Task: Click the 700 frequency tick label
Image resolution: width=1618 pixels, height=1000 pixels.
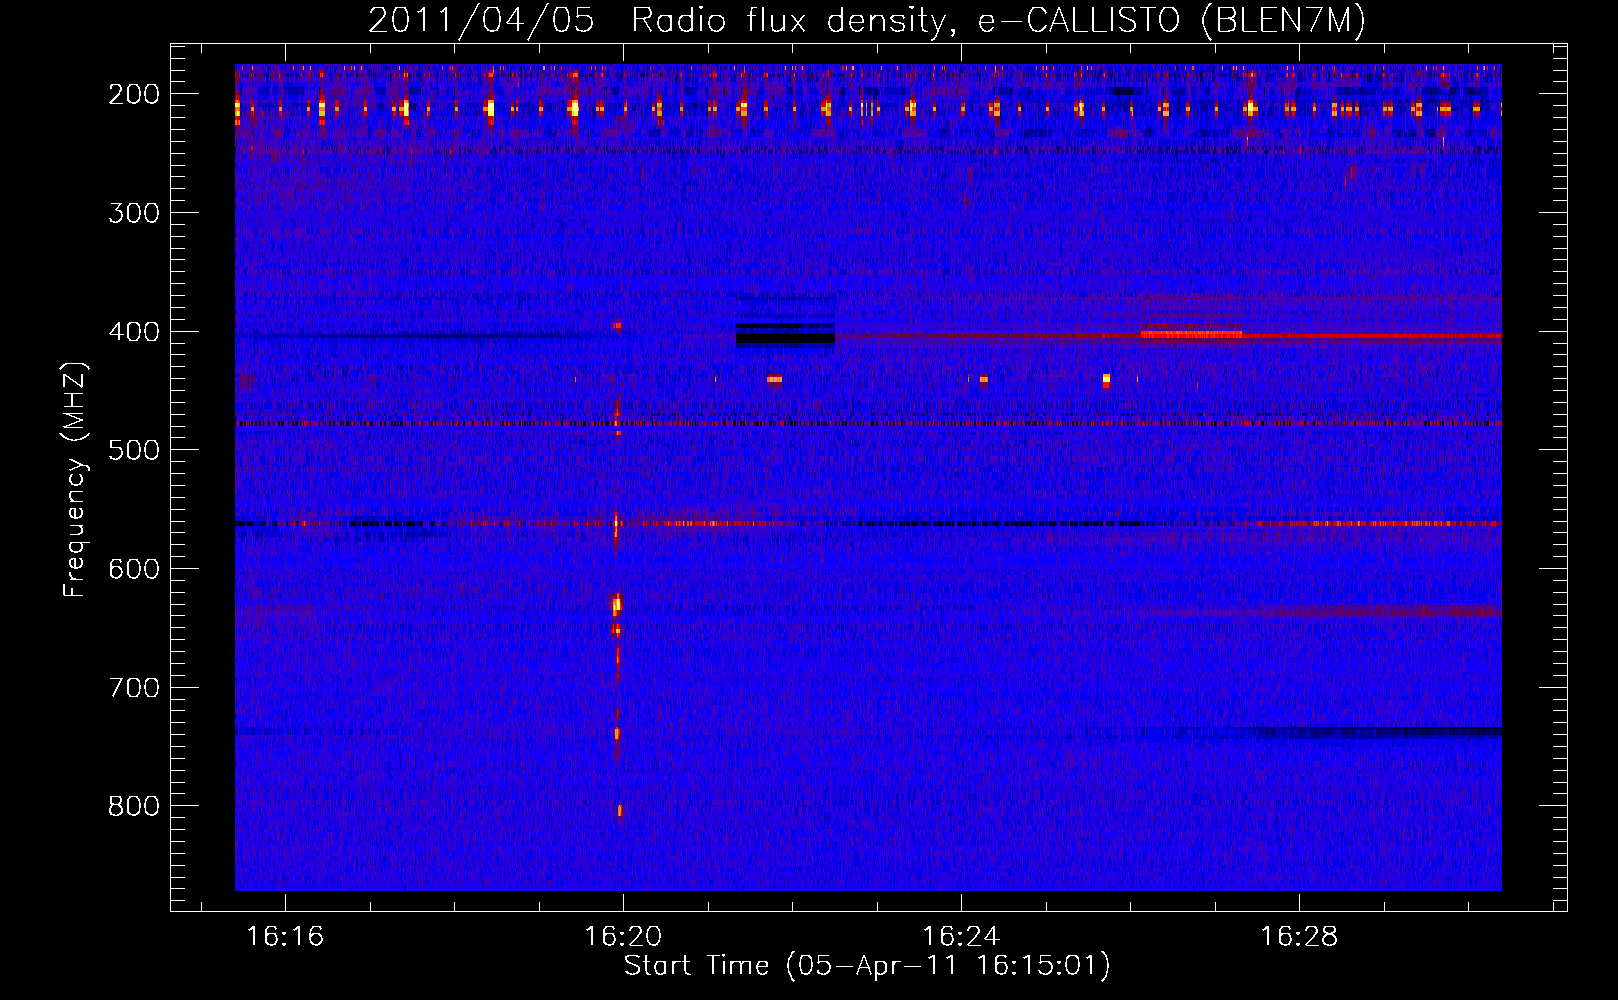Action: [x=134, y=688]
